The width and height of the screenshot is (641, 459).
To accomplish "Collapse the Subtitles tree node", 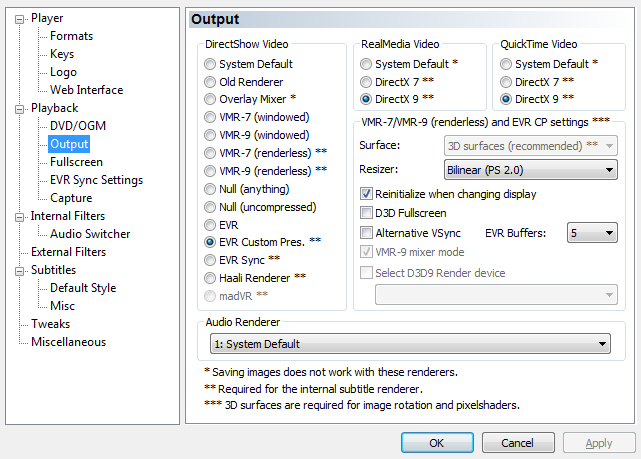I will click(x=19, y=271).
